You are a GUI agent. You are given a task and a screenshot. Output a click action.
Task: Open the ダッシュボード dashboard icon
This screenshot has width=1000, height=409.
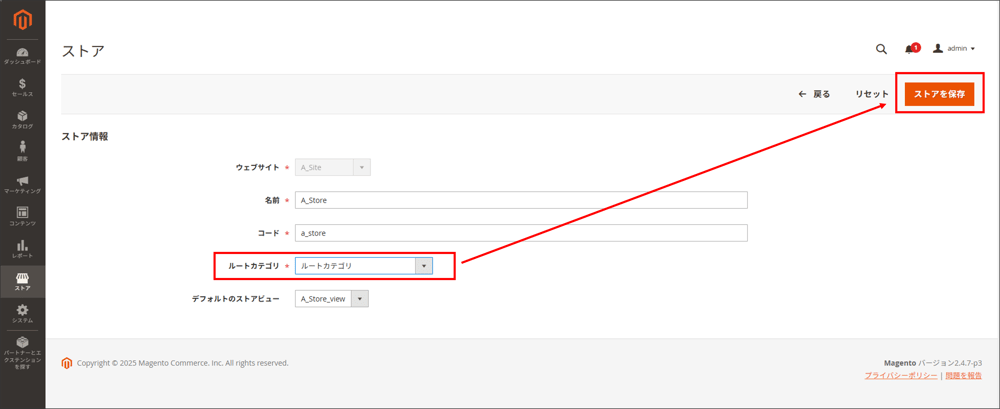click(22, 55)
